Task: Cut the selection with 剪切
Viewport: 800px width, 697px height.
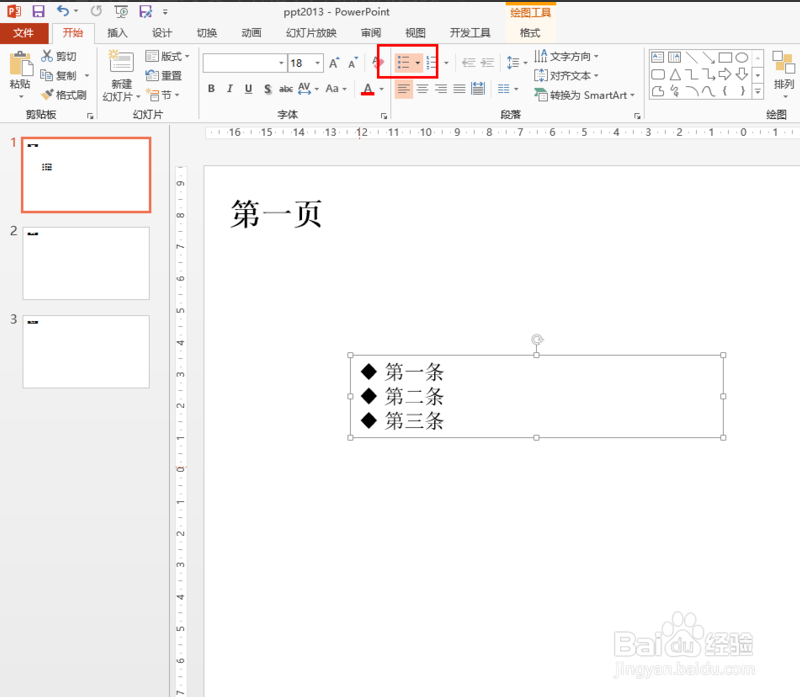Action: tap(59, 56)
